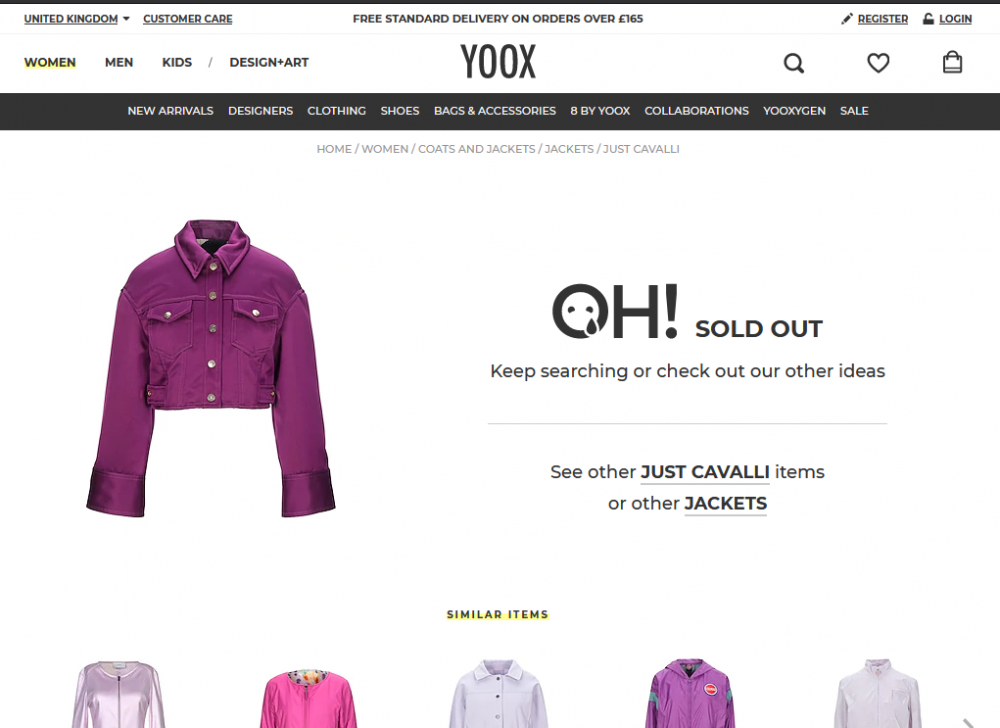Open the Customer Care link
This screenshot has height=728, width=1000.
188,18
